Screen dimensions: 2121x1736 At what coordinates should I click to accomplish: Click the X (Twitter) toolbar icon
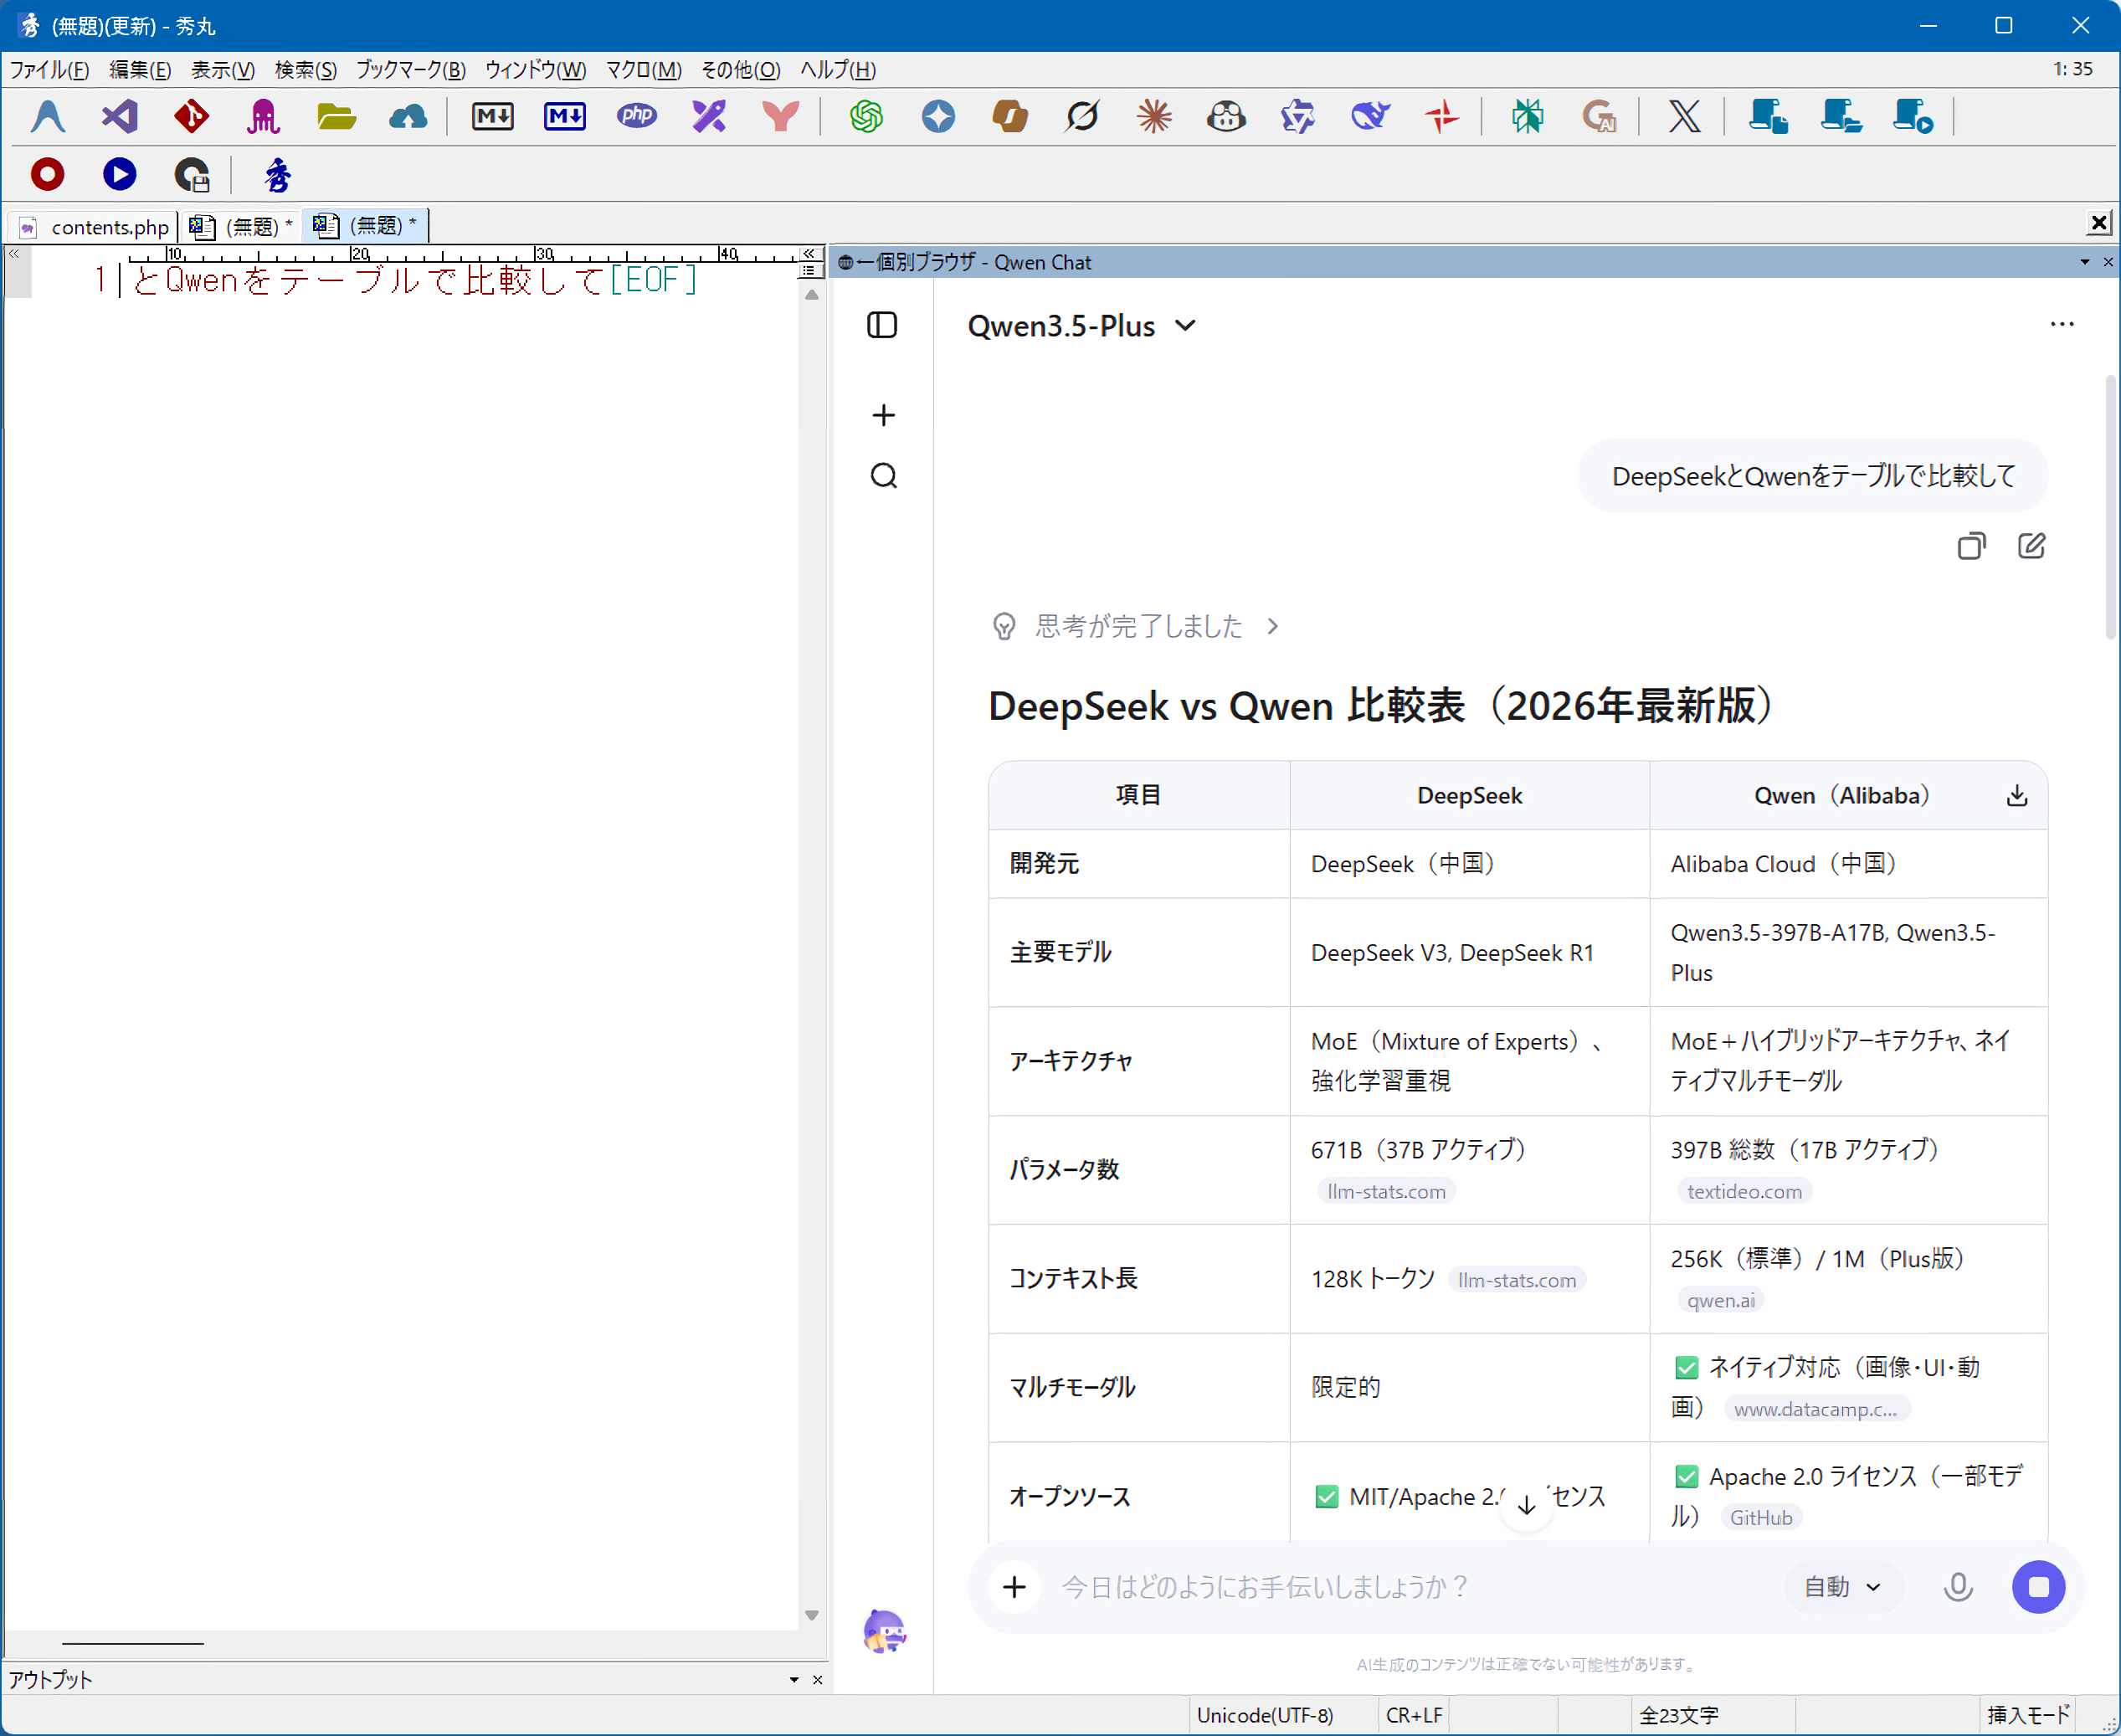tap(1684, 117)
